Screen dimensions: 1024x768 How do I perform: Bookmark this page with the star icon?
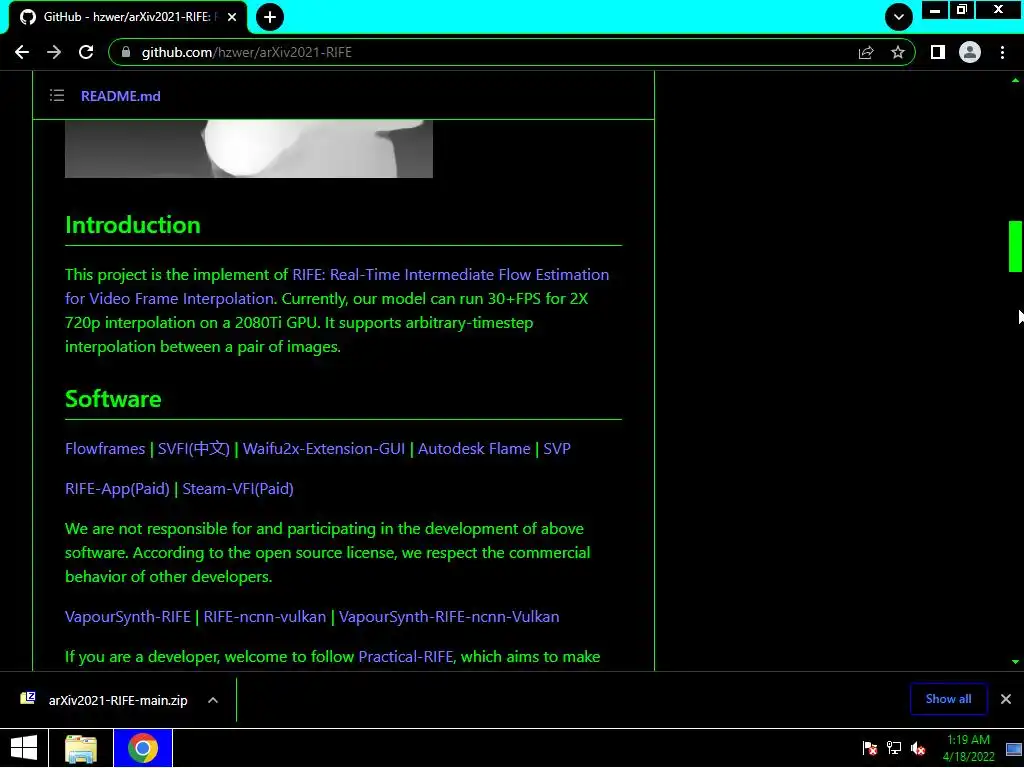898,52
